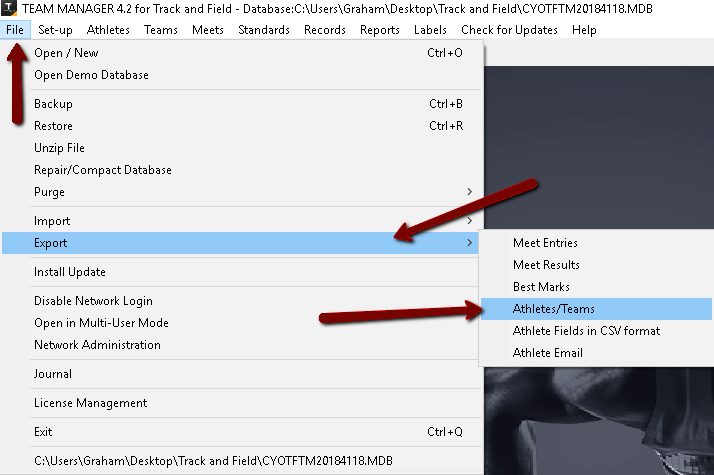Open the Journal entry
This screenshot has height=475, width=714.
pos(241,374)
